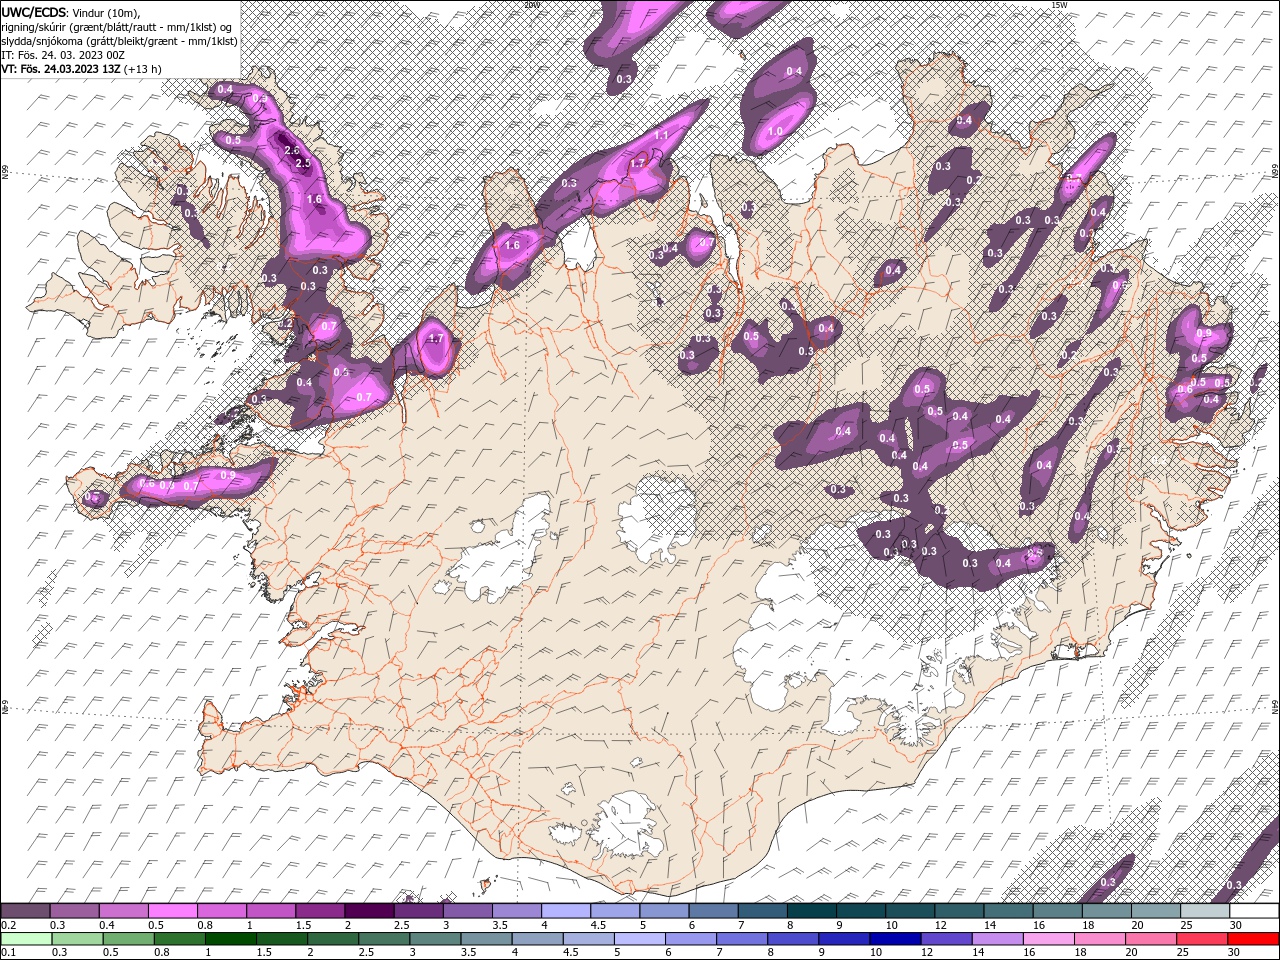The height and width of the screenshot is (960, 1280).
Task: Pick the dark purple 2 swatch, upper legend
Action: tap(368, 911)
